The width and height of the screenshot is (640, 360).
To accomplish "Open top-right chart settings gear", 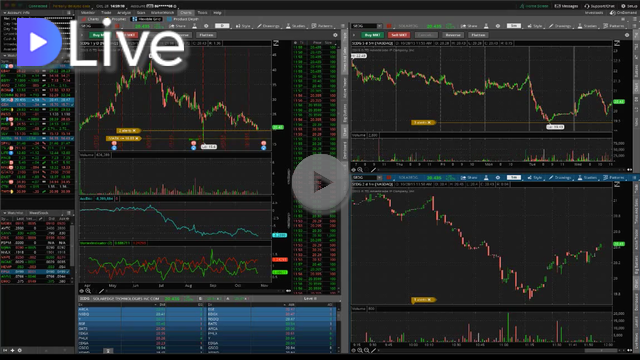I will pos(498,26).
